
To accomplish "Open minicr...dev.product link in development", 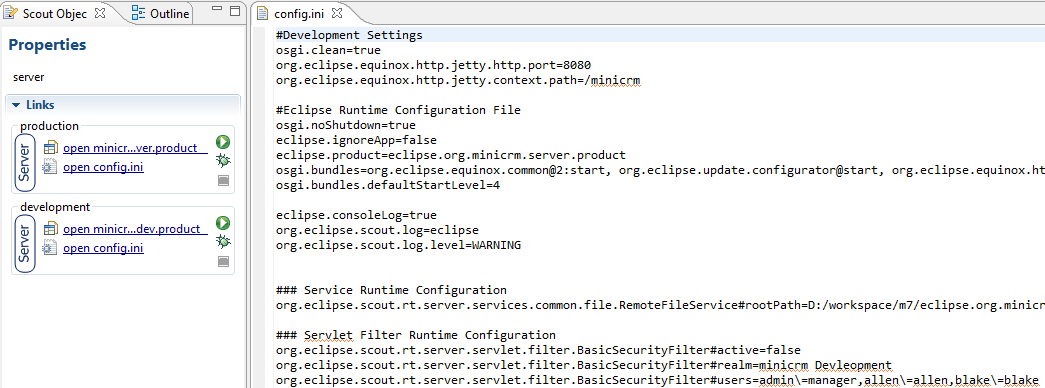I will [x=135, y=229].
